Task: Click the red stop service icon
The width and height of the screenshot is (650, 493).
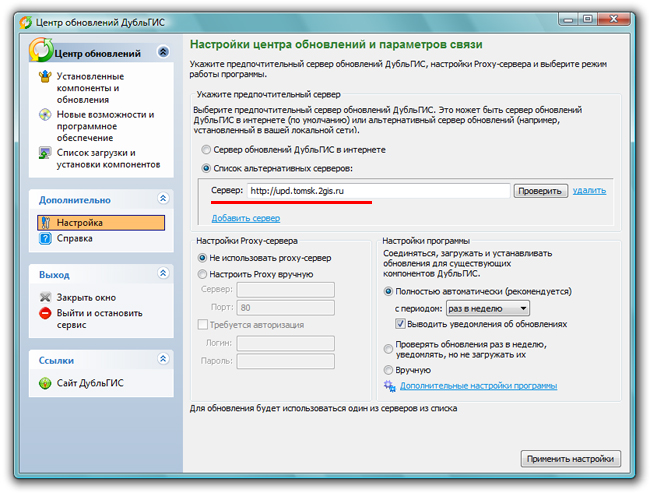Action: (45, 313)
